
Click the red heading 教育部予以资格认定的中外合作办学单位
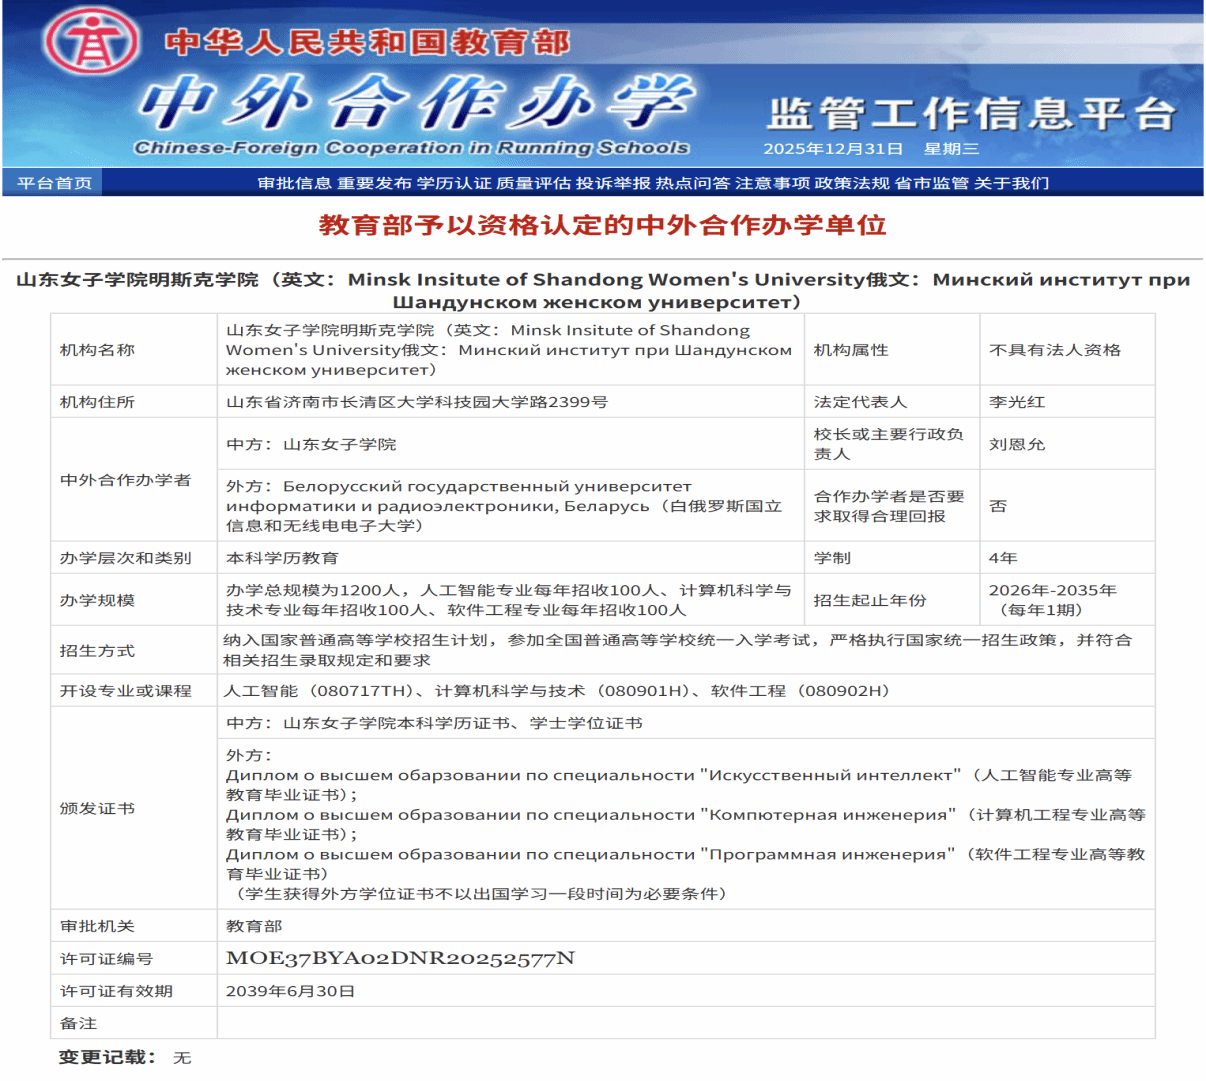click(x=602, y=225)
